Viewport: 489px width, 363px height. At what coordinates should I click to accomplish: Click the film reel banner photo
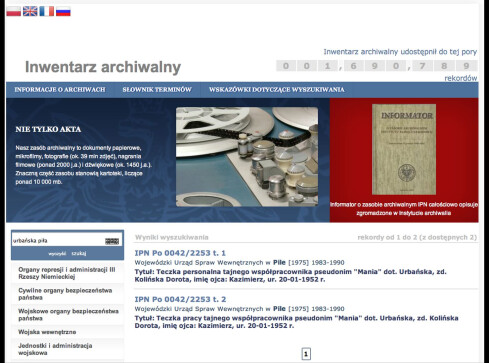[247, 157]
